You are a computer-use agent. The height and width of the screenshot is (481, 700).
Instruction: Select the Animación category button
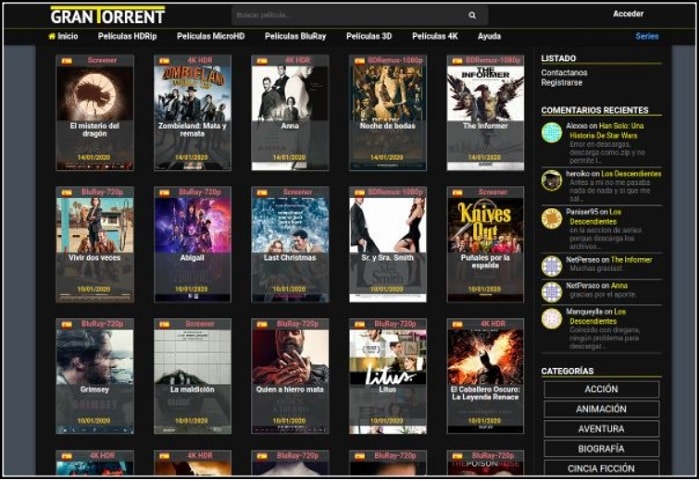(x=601, y=409)
